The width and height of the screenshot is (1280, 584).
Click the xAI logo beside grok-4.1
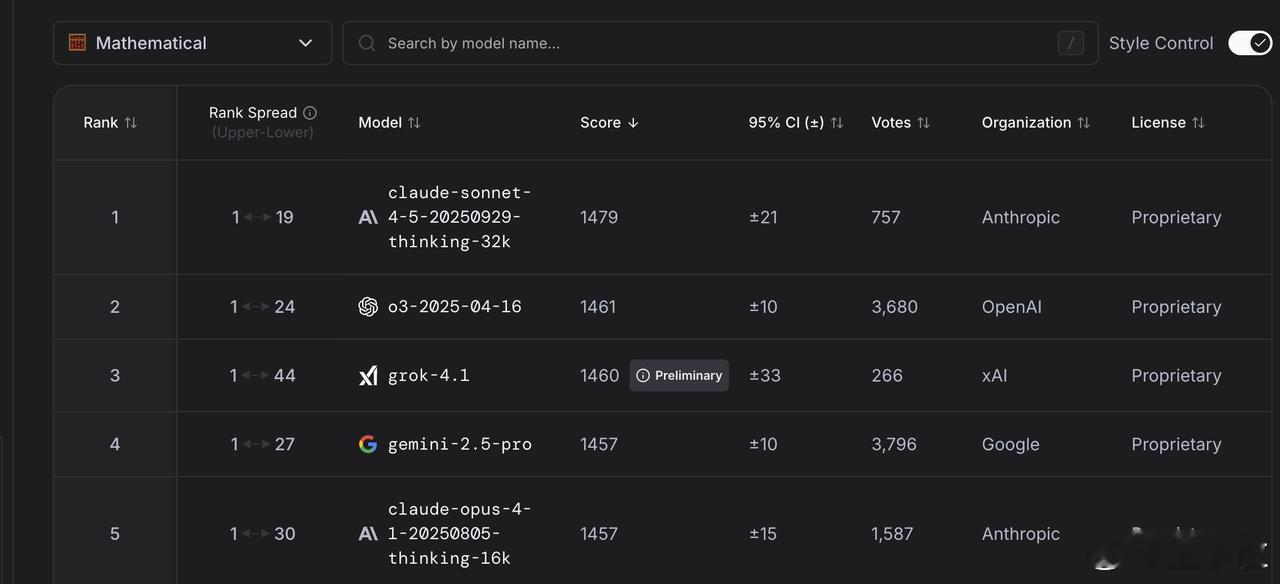click(x=368, y=376)
